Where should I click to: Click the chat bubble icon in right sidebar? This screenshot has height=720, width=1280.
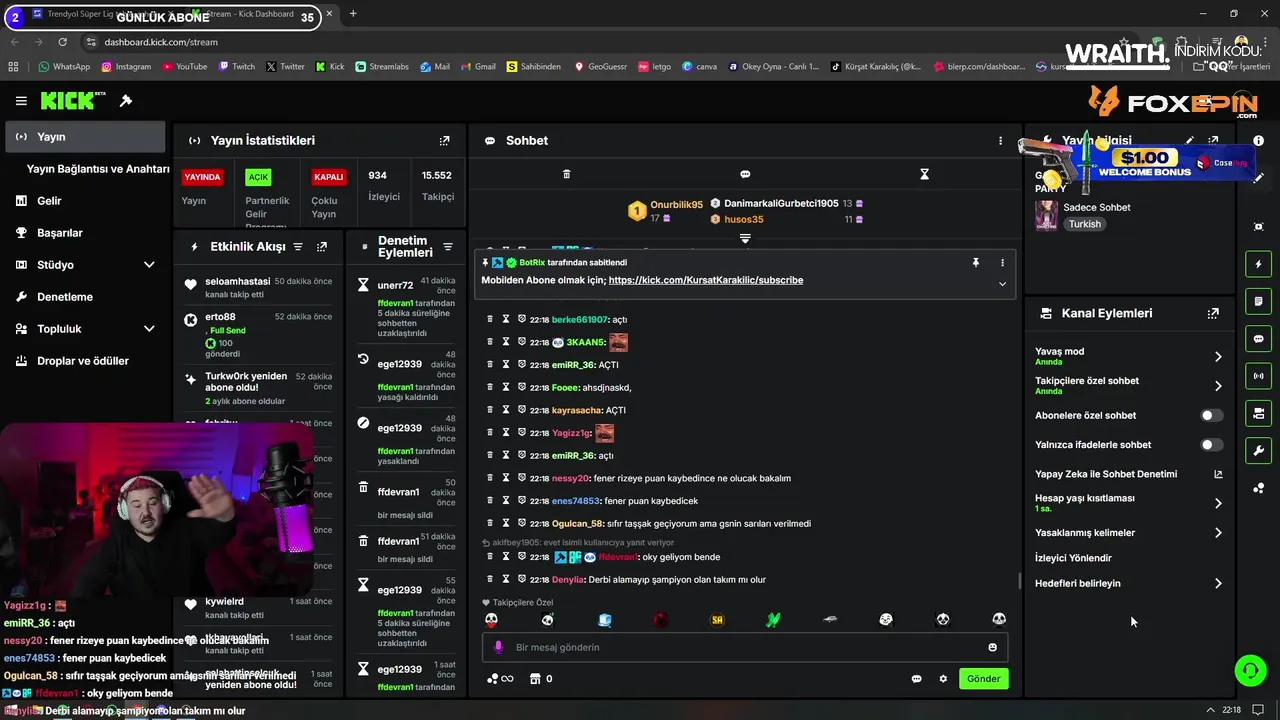[1258, 339]
